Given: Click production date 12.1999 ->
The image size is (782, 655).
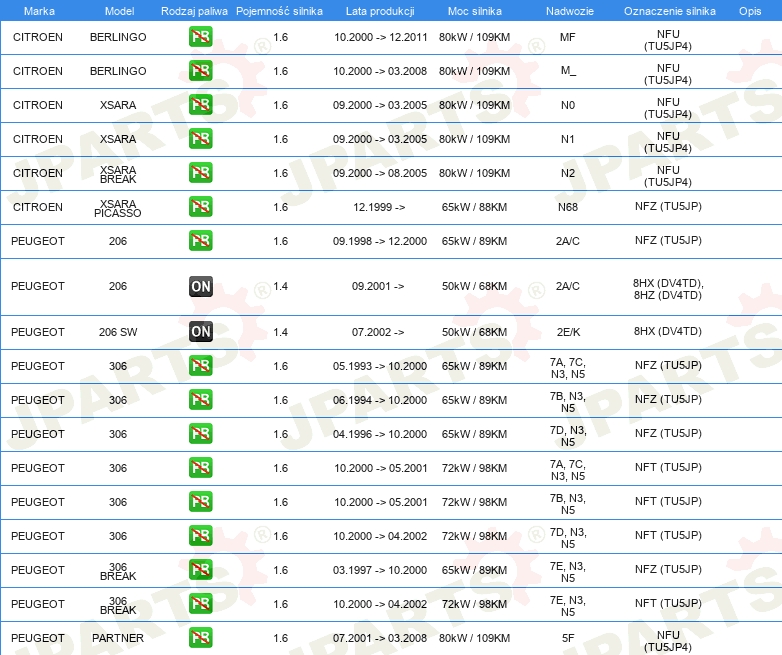Looking at the screenshot, I should tap(379, 207).
